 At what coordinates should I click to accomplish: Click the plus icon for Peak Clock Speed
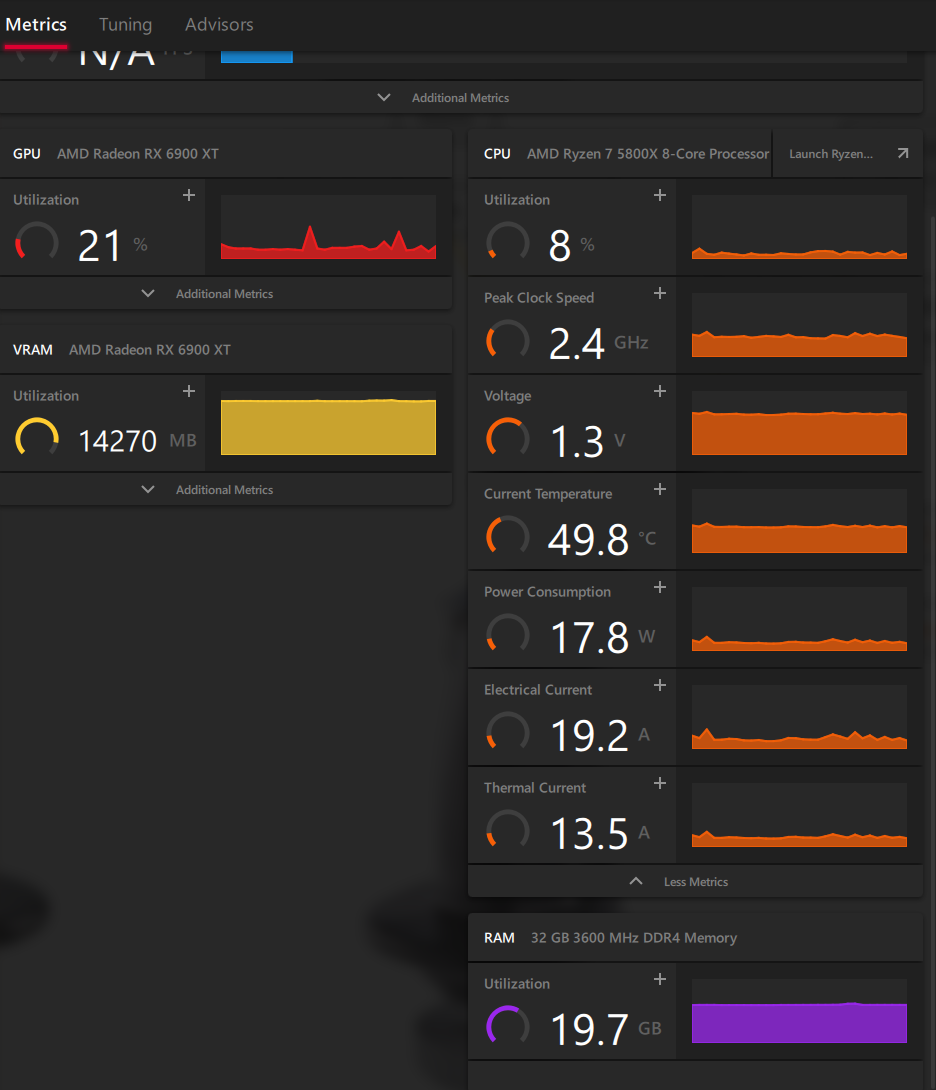pos(660,293)
